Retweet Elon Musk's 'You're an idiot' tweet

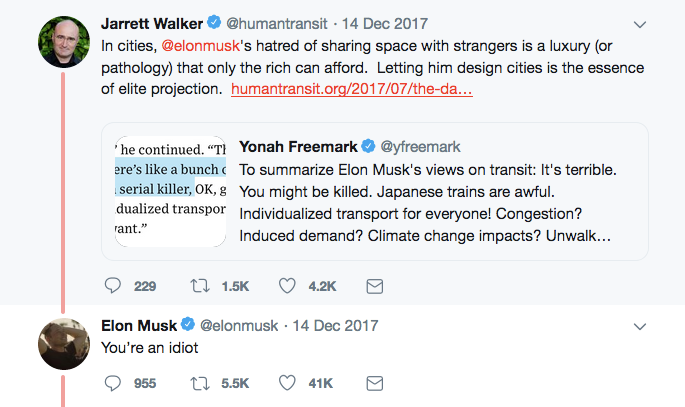click(200, 383)
